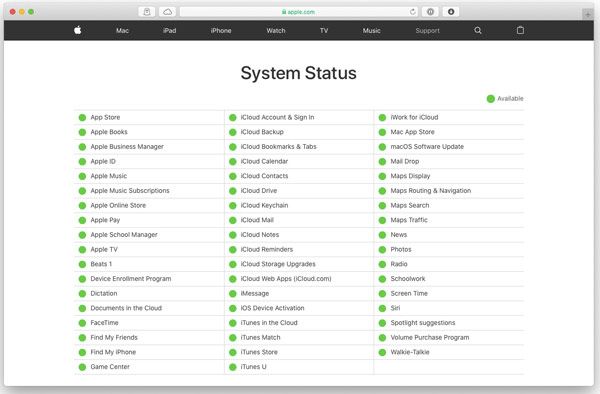The height and width of the screenshot is (394, 600).
Task: Open the Music menu item
Action: point(372,31)
